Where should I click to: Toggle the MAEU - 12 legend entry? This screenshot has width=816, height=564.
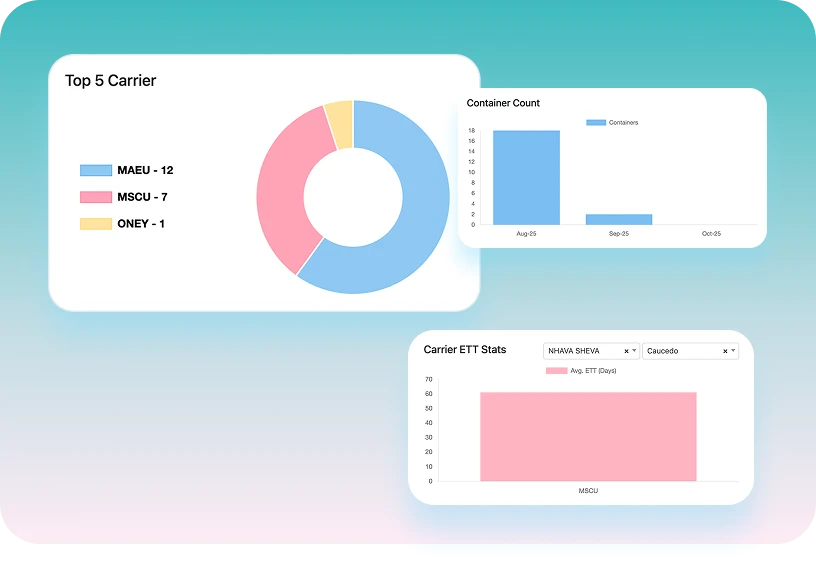145,170
